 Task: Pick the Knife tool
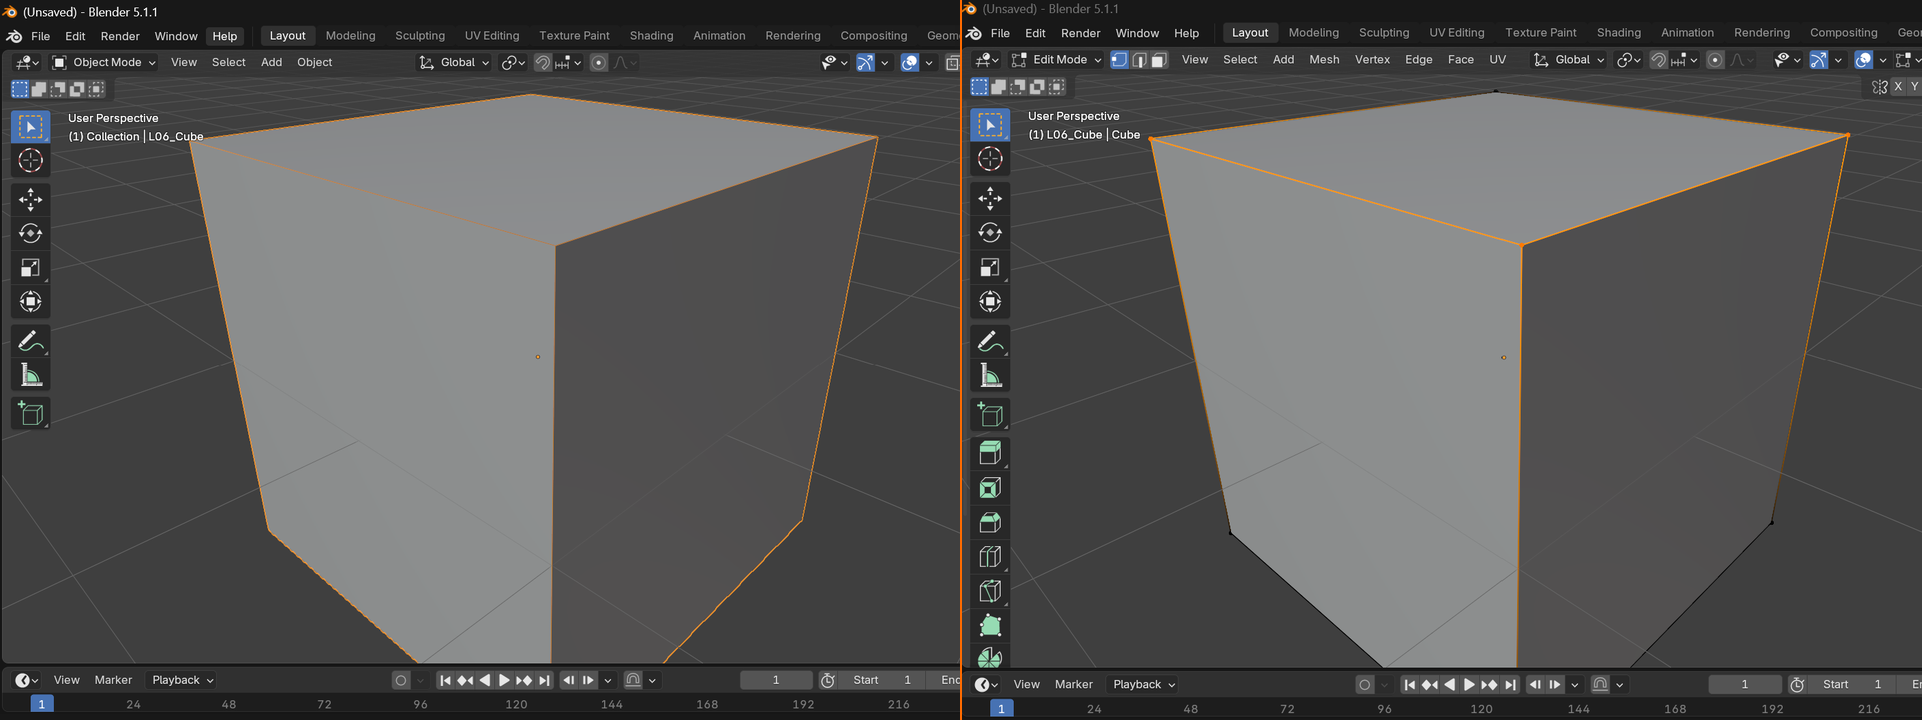(x=990, y=591)
